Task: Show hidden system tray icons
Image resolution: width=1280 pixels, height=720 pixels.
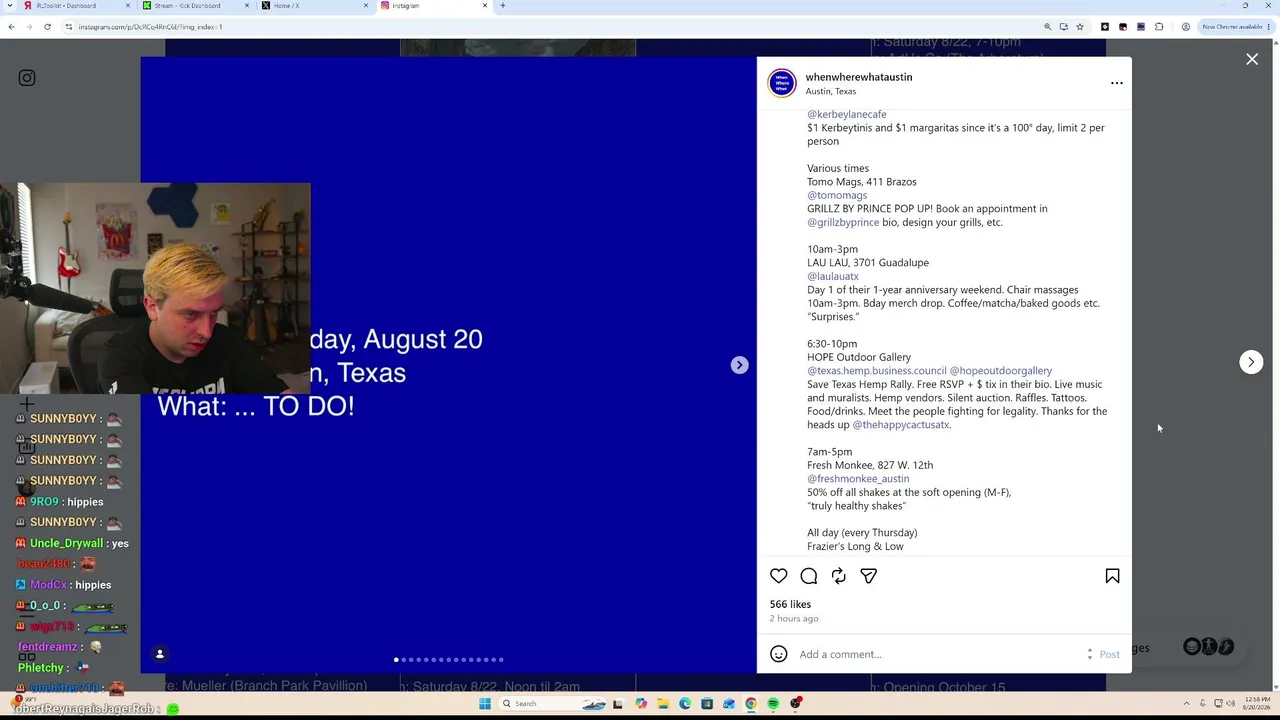Action: coord(1187,704)
